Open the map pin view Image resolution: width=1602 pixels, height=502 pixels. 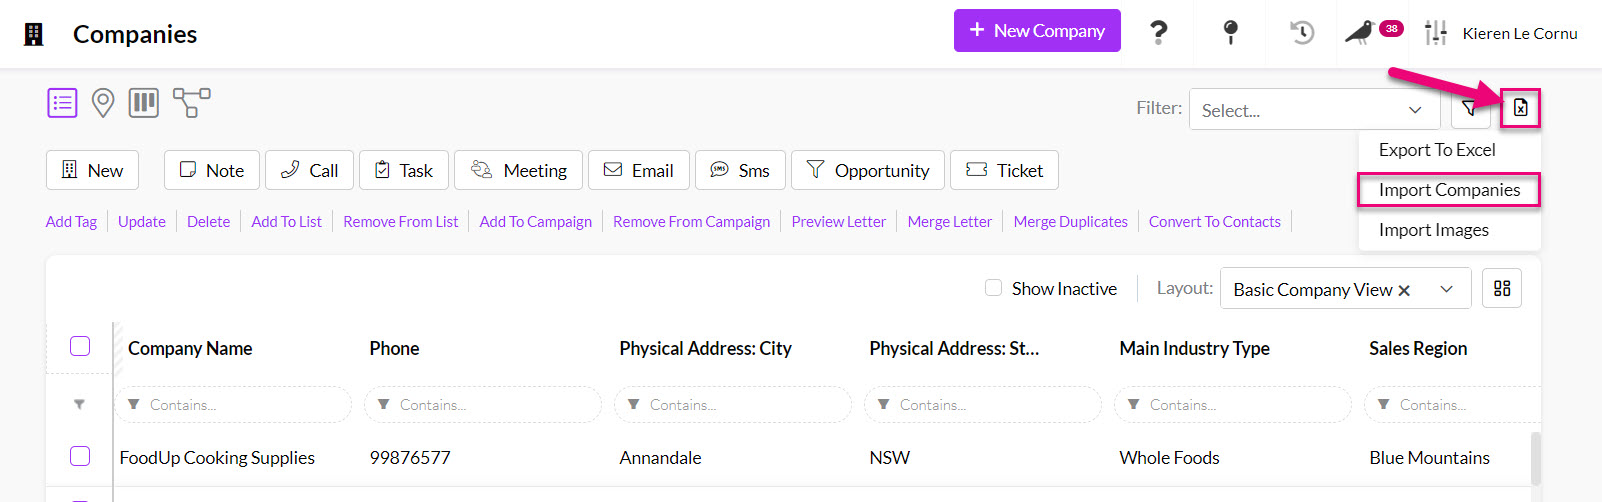pos(103,102)
